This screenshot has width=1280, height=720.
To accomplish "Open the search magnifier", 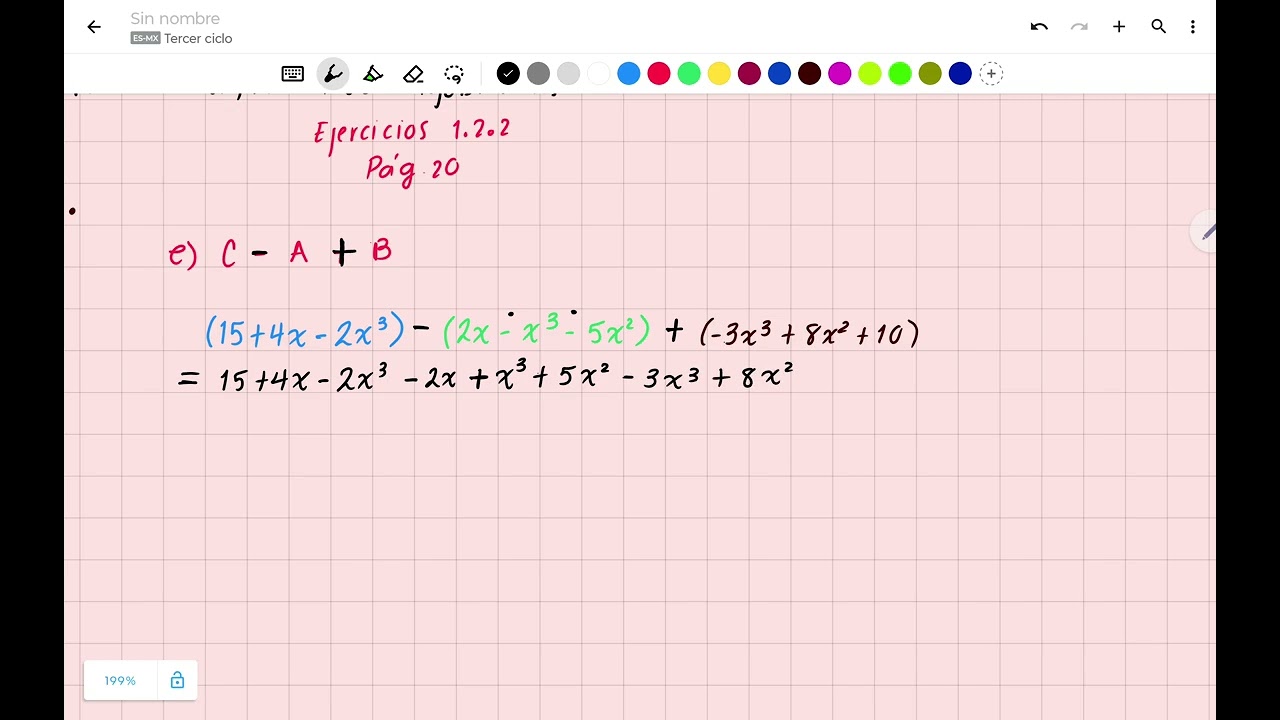I will (1158, 27).
